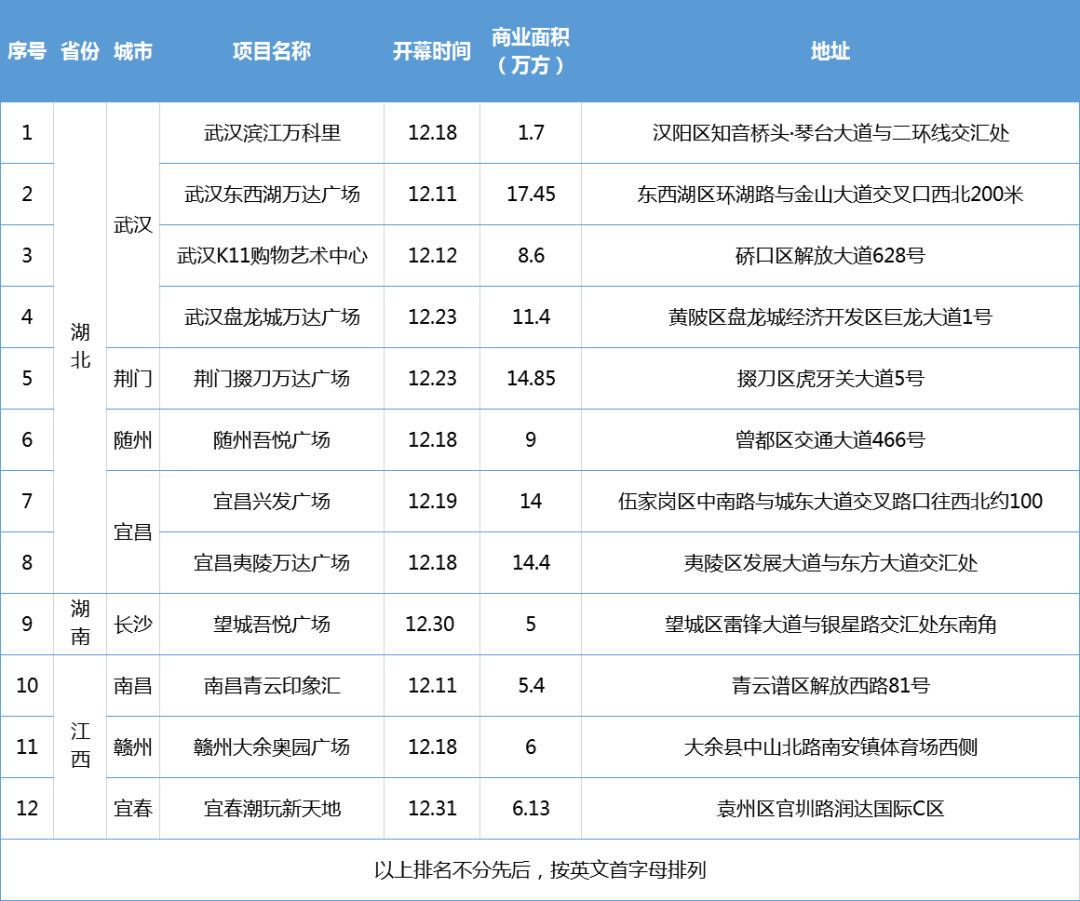Click address '曾都区交通大道466号'
This screenshot has width=1080, height=901.
click(831, 439)
